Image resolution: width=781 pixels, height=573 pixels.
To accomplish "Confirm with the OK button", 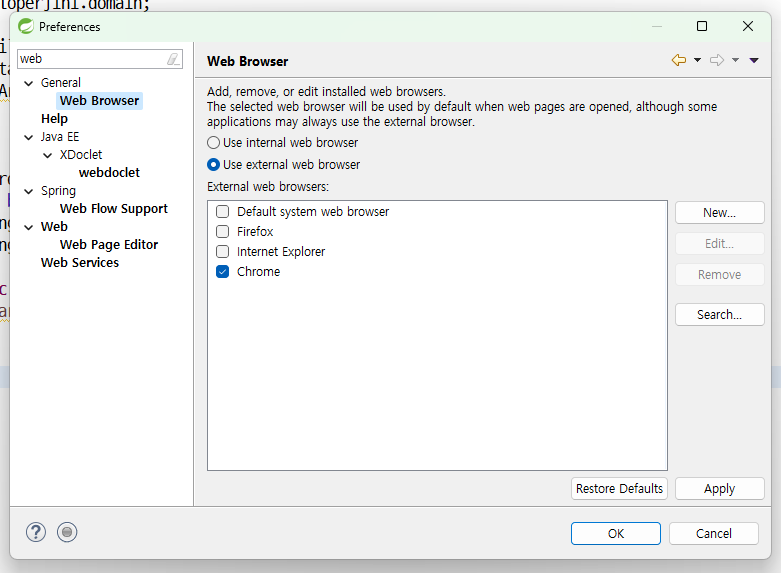I will 616,534.
